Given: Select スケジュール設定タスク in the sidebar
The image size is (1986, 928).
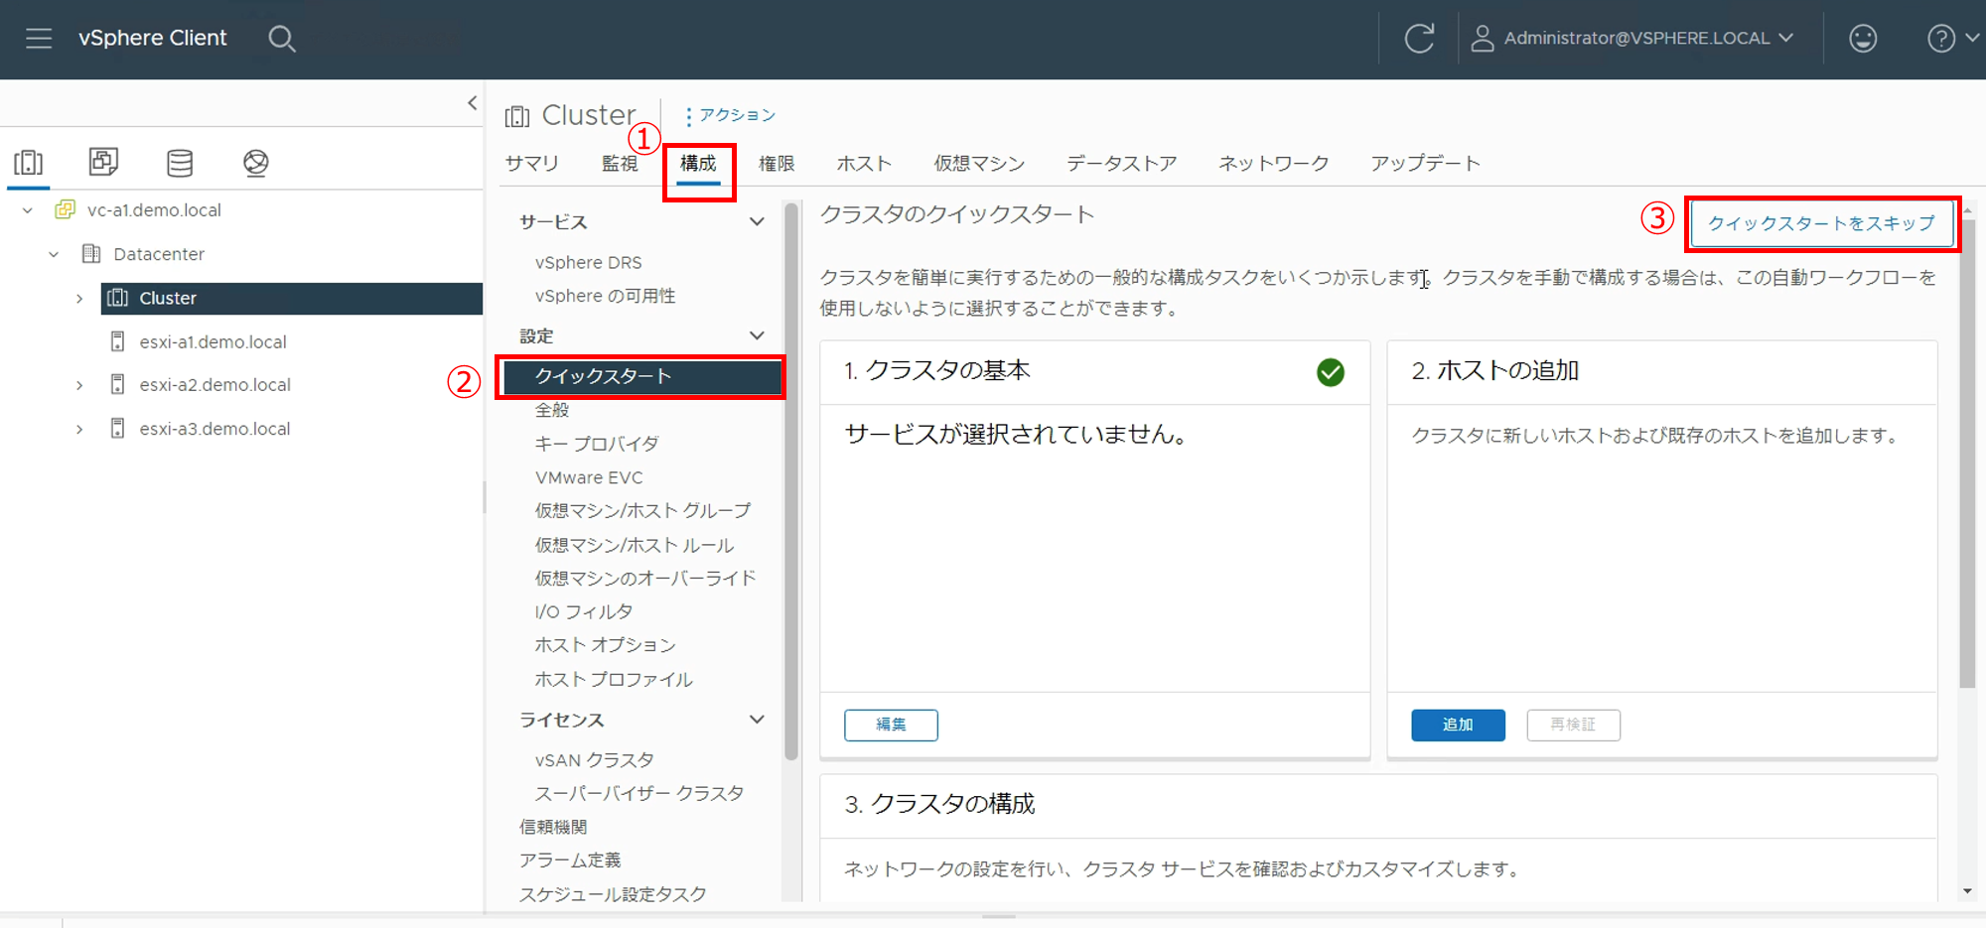Looking at the screenshot, I should (x=612, y=894).
